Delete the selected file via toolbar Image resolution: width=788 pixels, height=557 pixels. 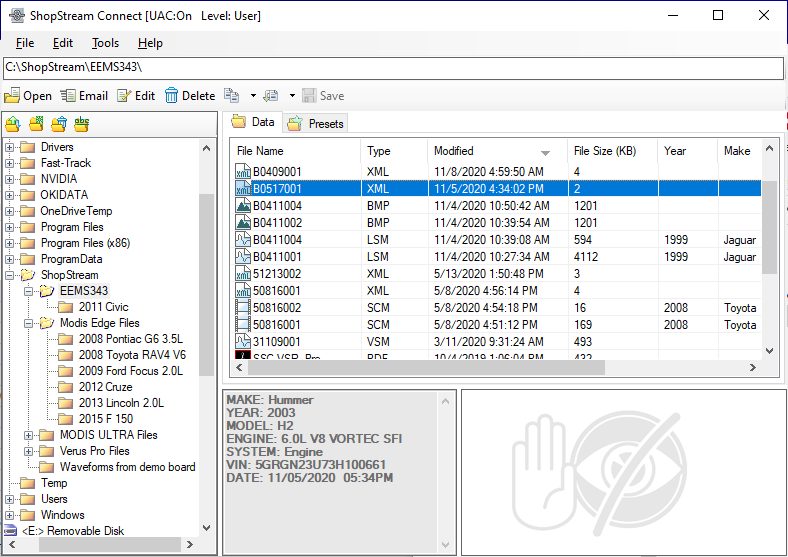coord(190,96)
